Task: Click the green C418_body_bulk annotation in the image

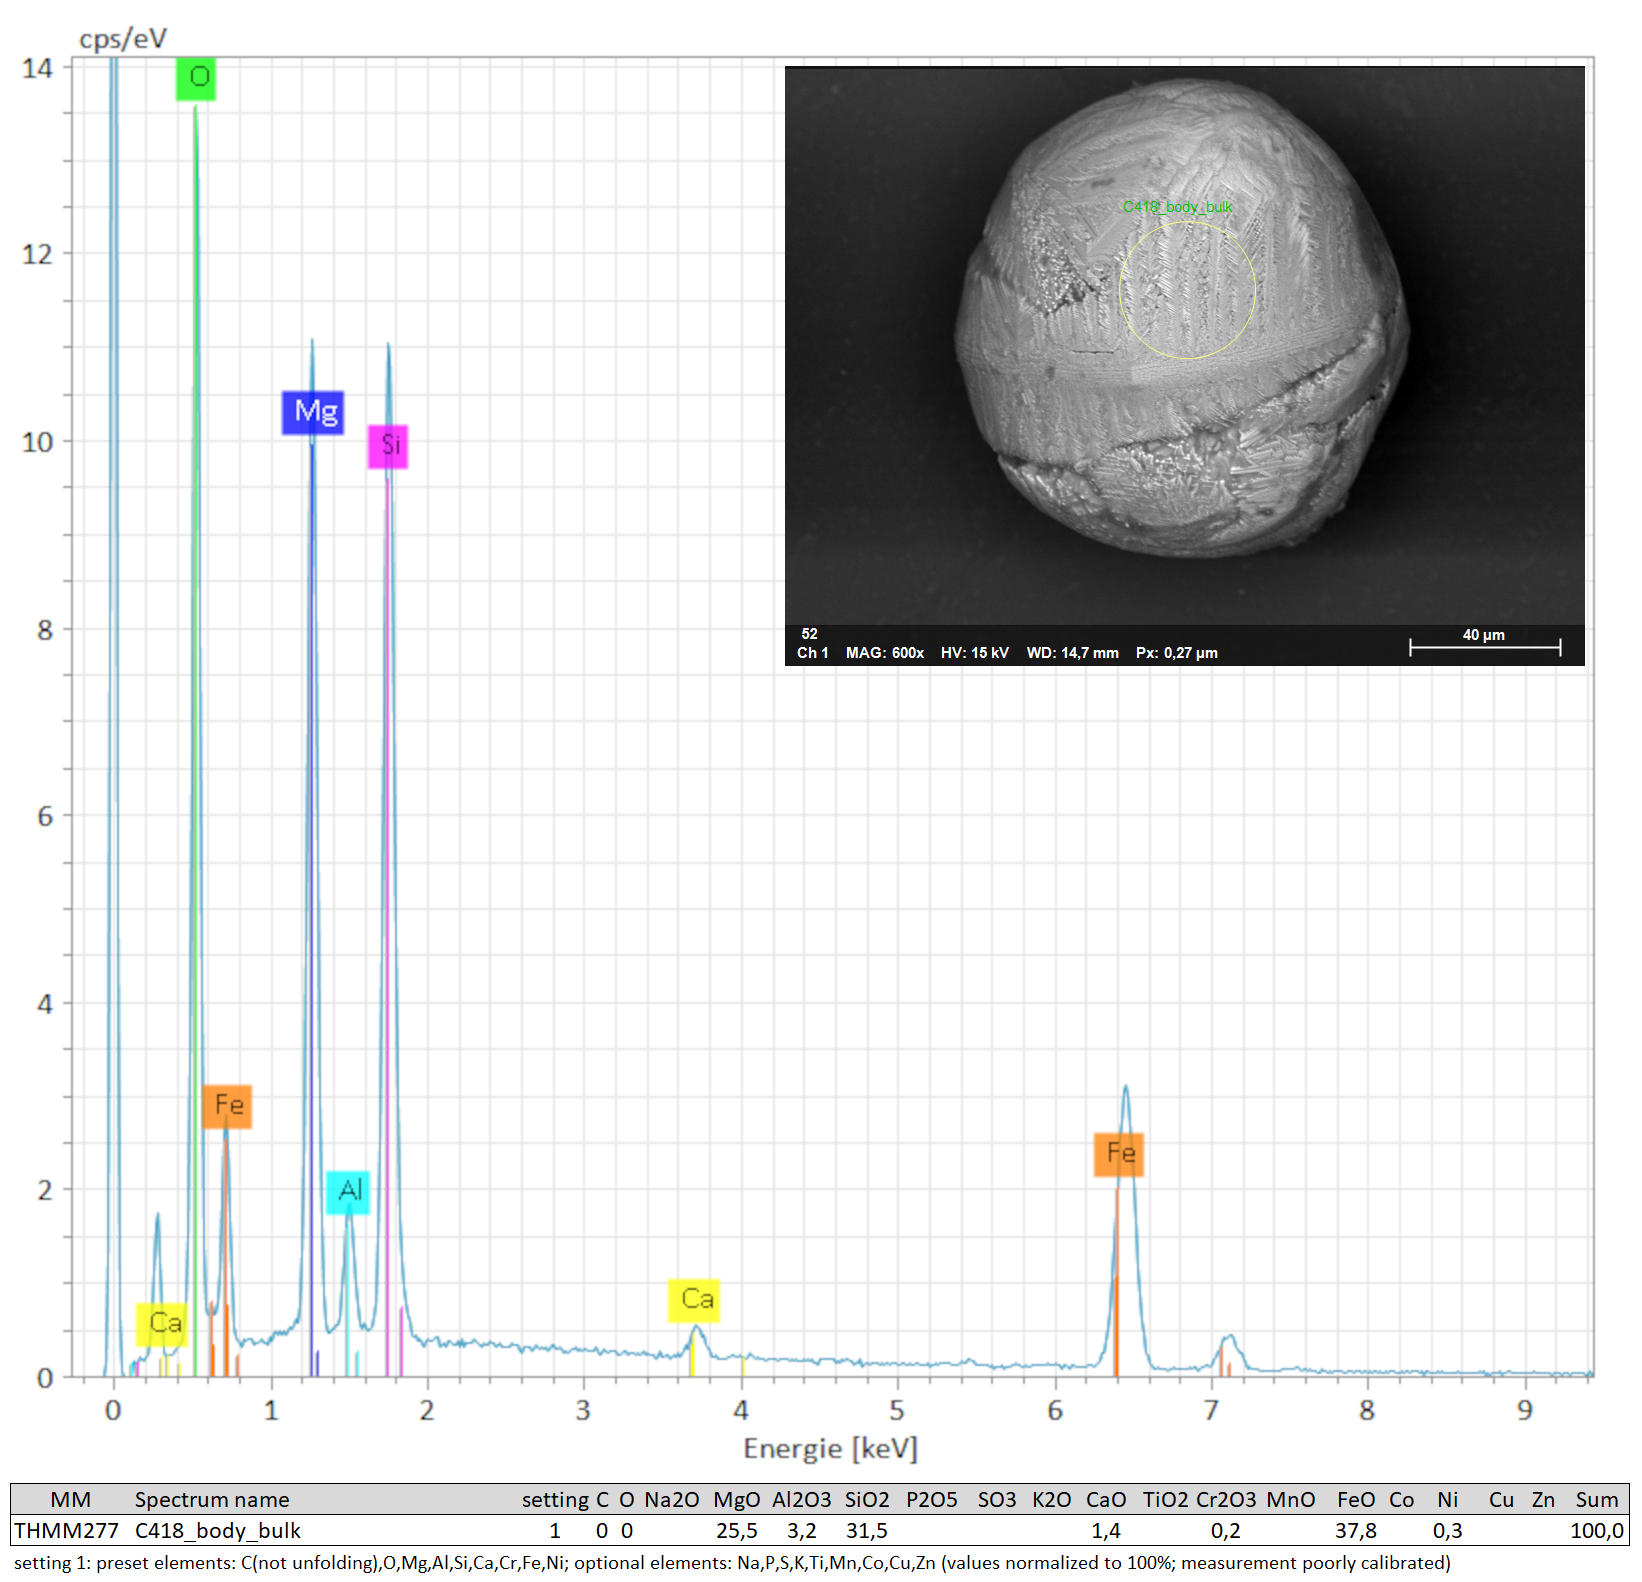Action: tap(1177, 207)
